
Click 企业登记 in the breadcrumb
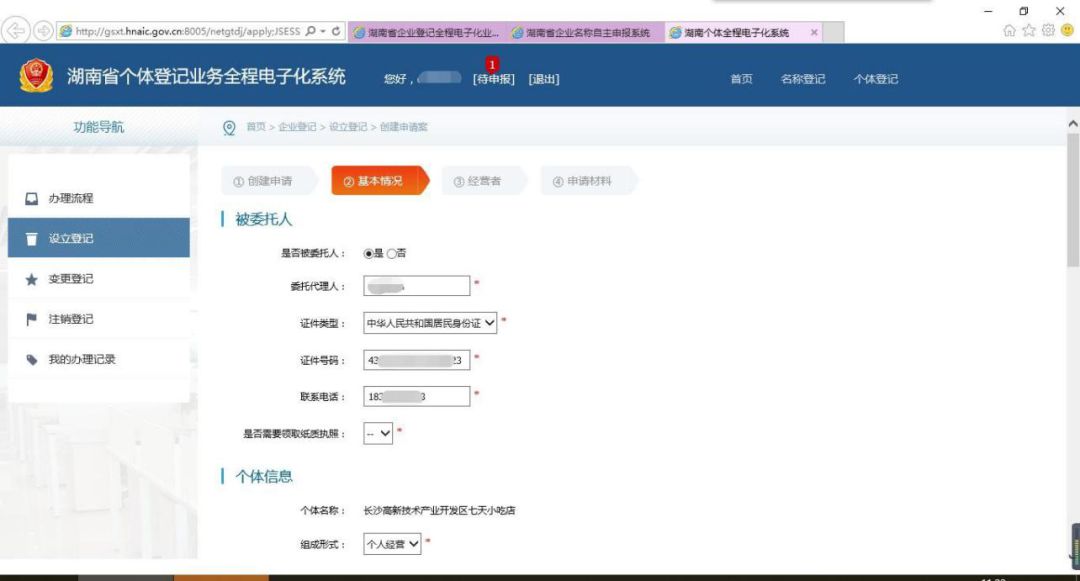[x=297, y=127]
